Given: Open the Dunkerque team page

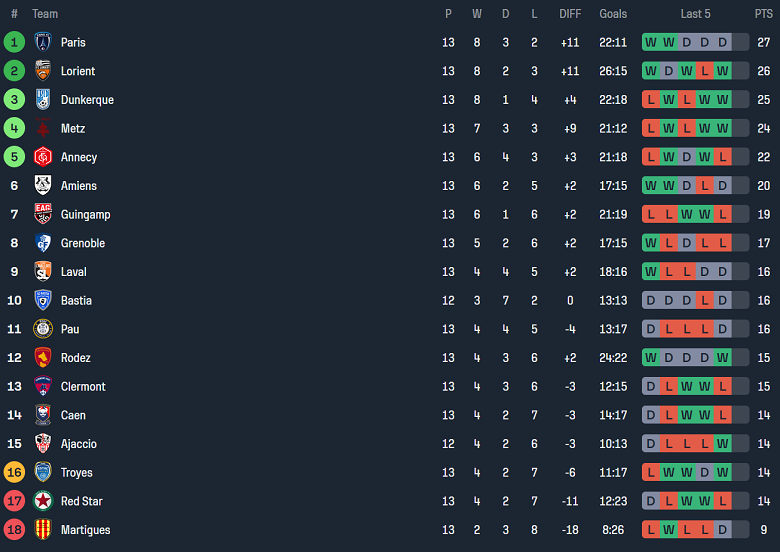Looking at the screenshot, I should click(x=87, y=100).
